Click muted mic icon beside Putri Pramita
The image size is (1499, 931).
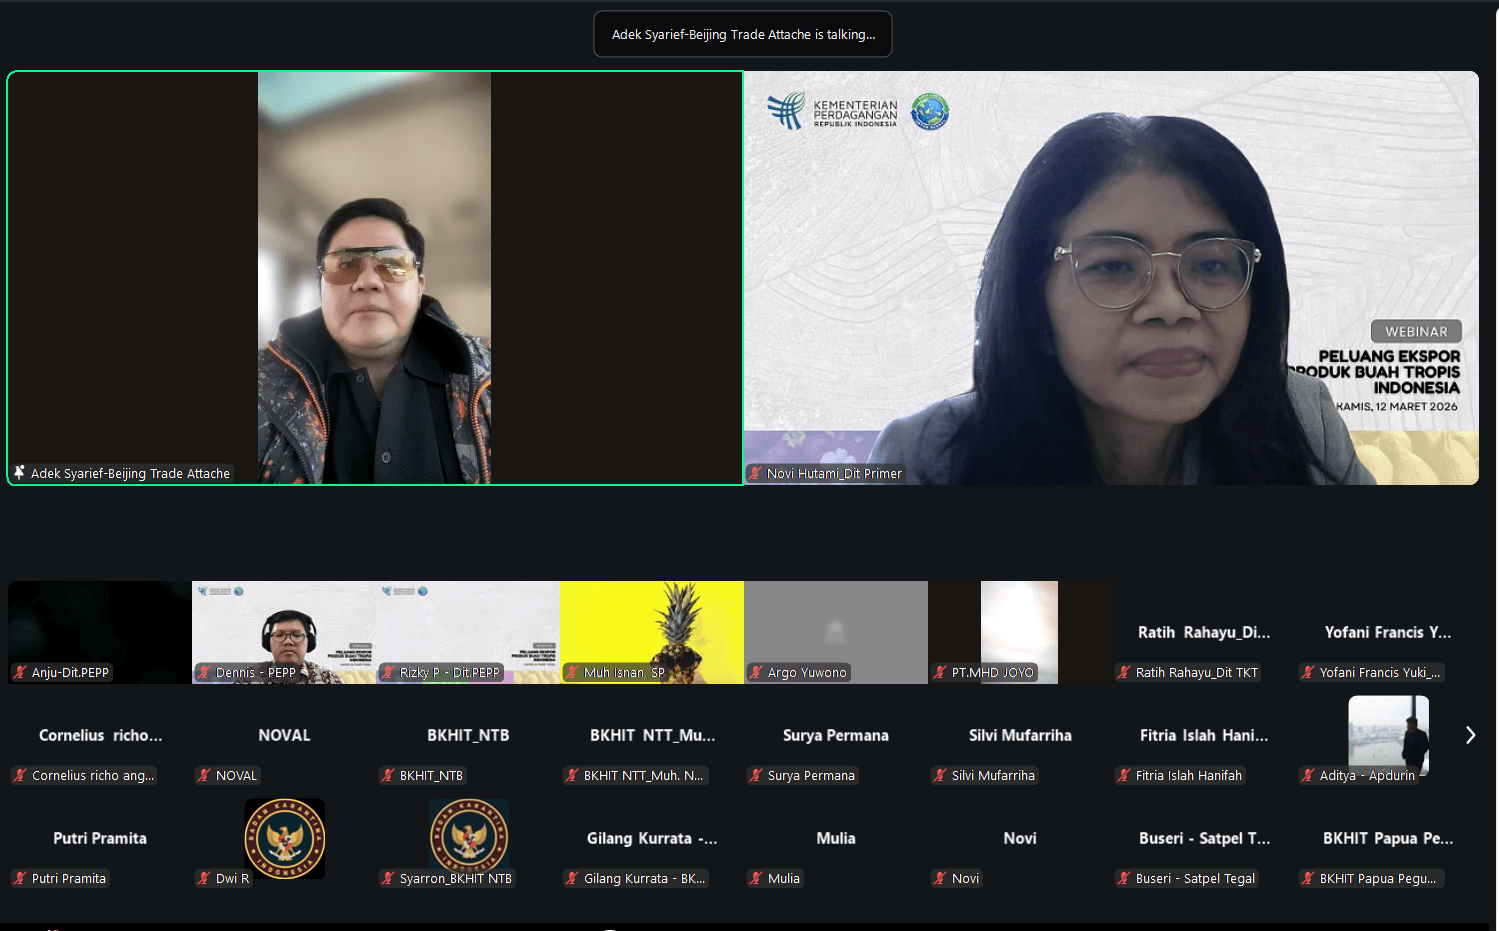point(20,879)
